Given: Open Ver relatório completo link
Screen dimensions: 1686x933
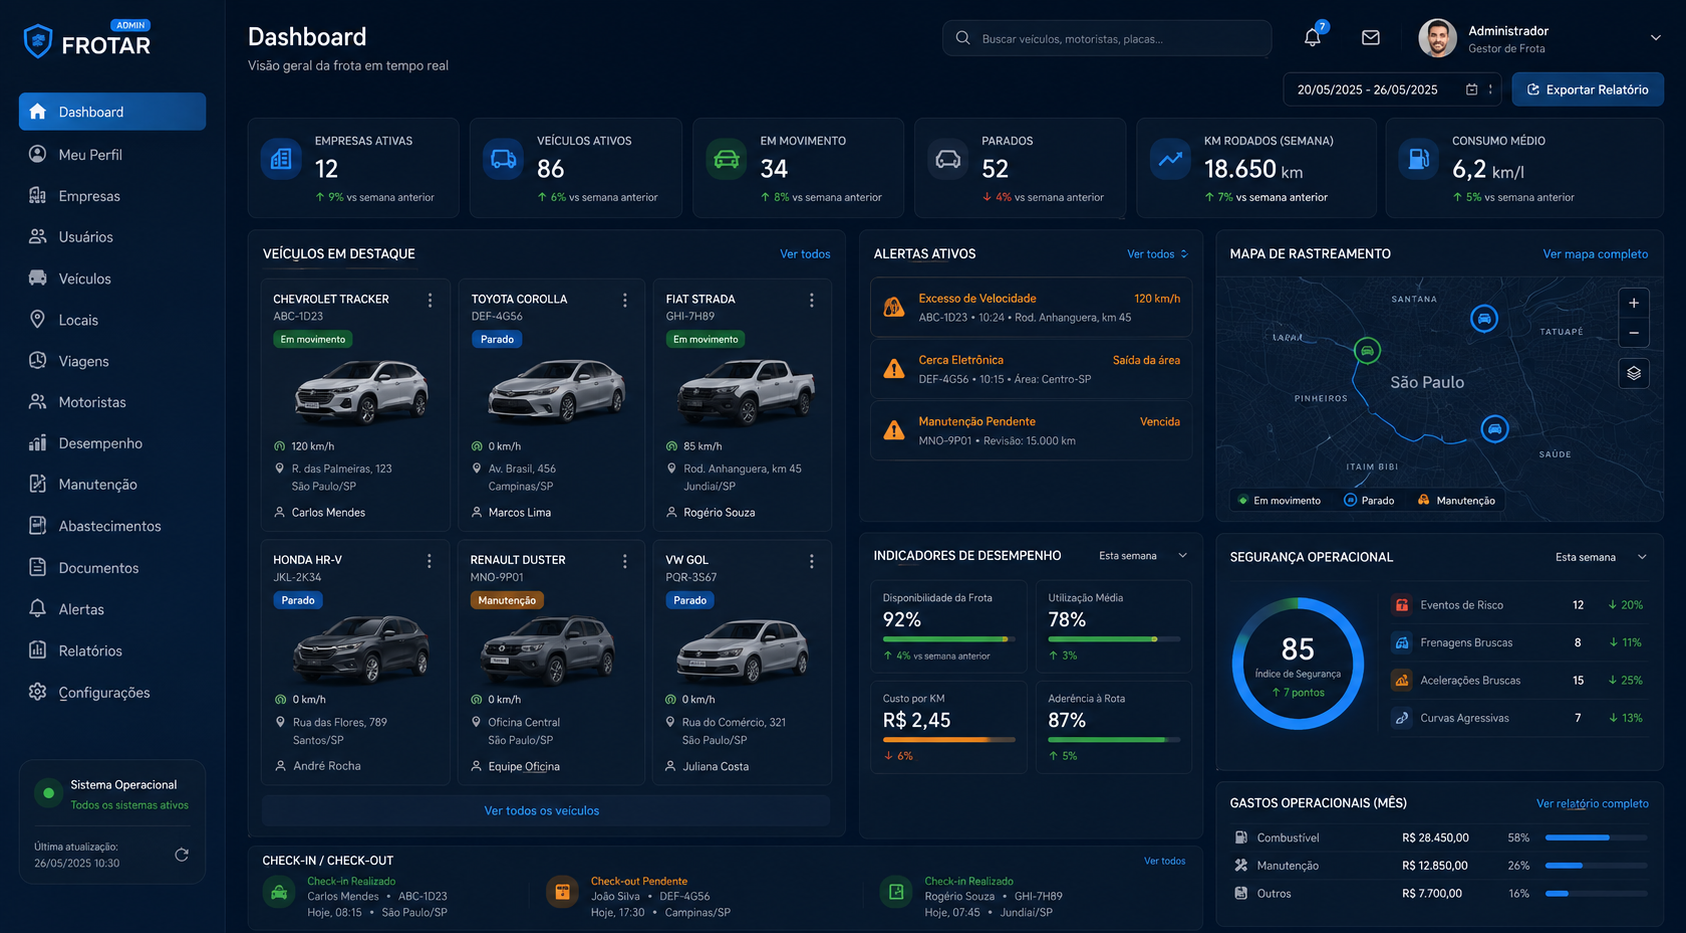Looking at the screenshot, I should point(1592,803).
